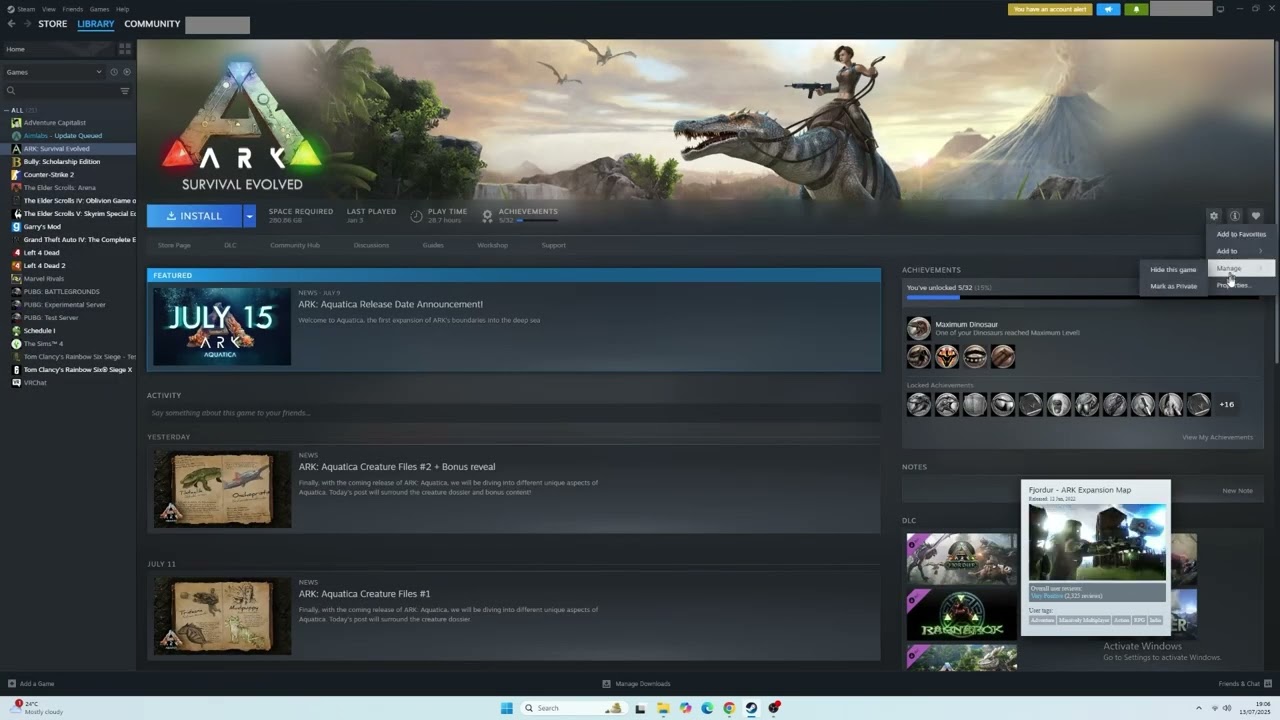The height and width of the screenshot is (720, 1280).
Task: Click the account alert banner
Action: pos(1050,9)
